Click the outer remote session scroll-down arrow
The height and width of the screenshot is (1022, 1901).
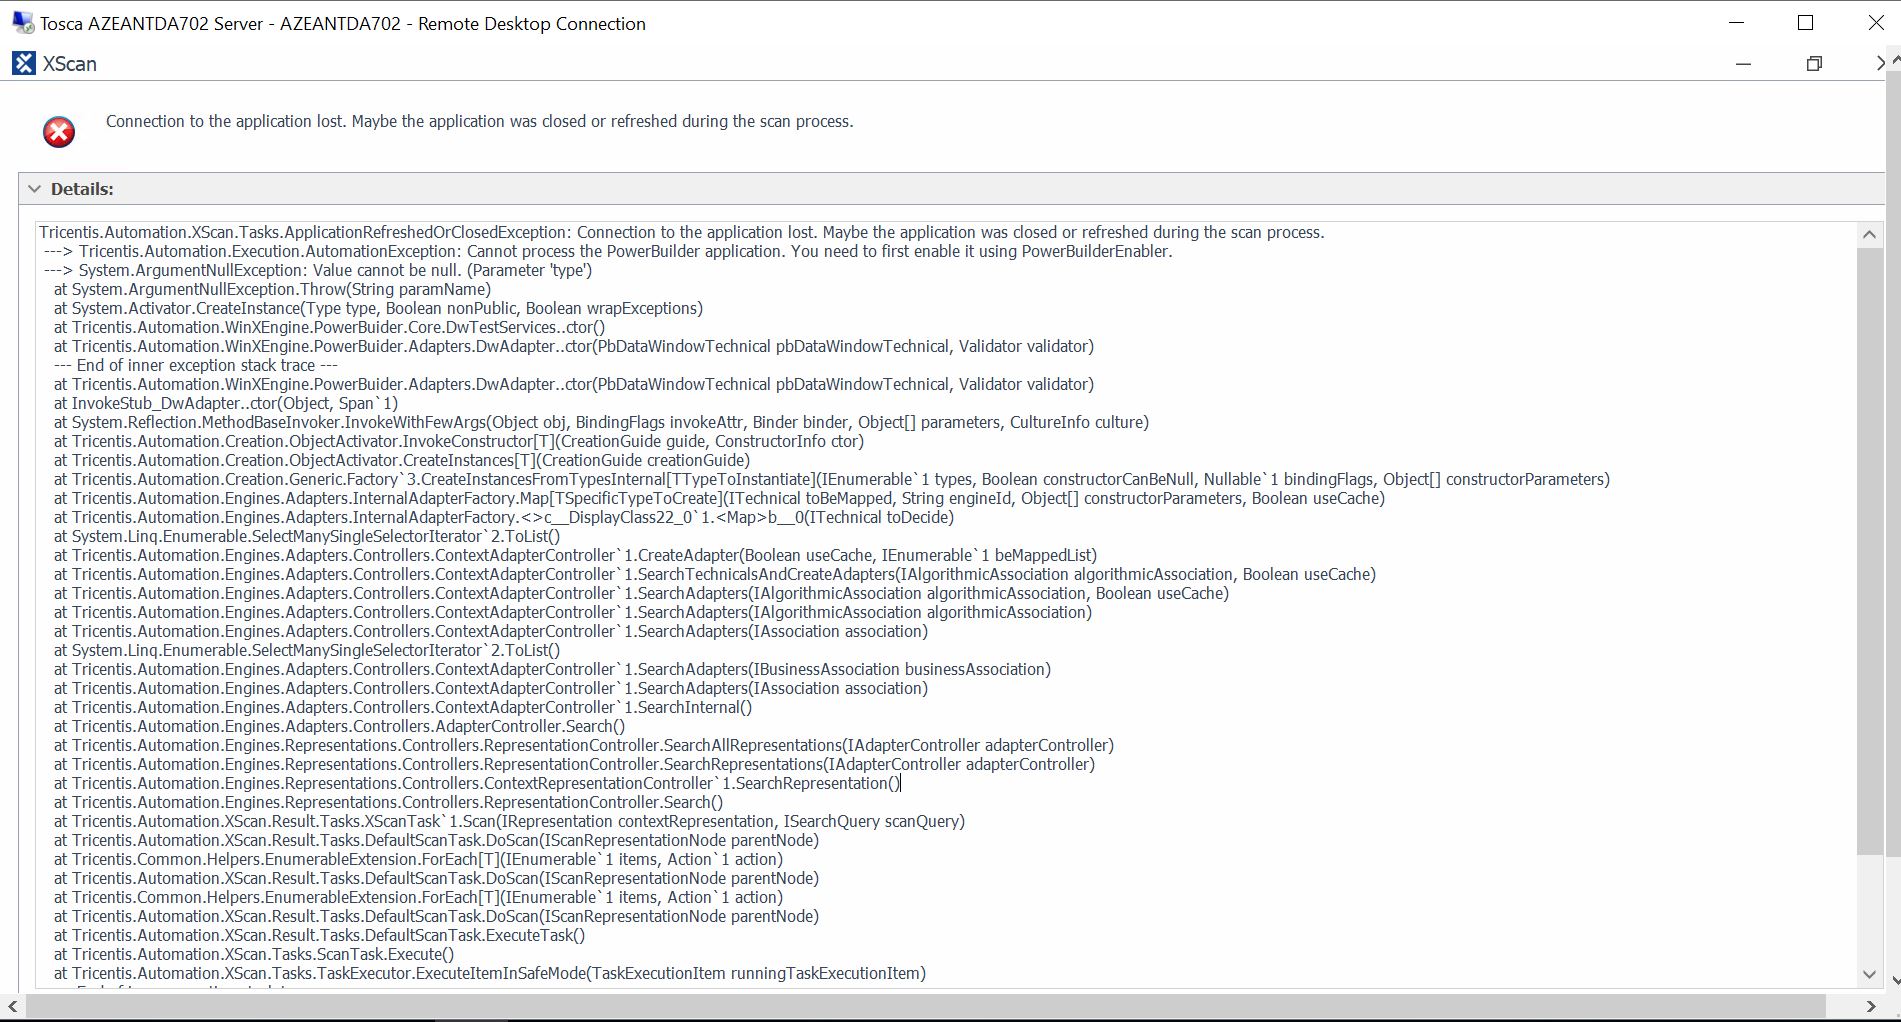coord(1894,981)
